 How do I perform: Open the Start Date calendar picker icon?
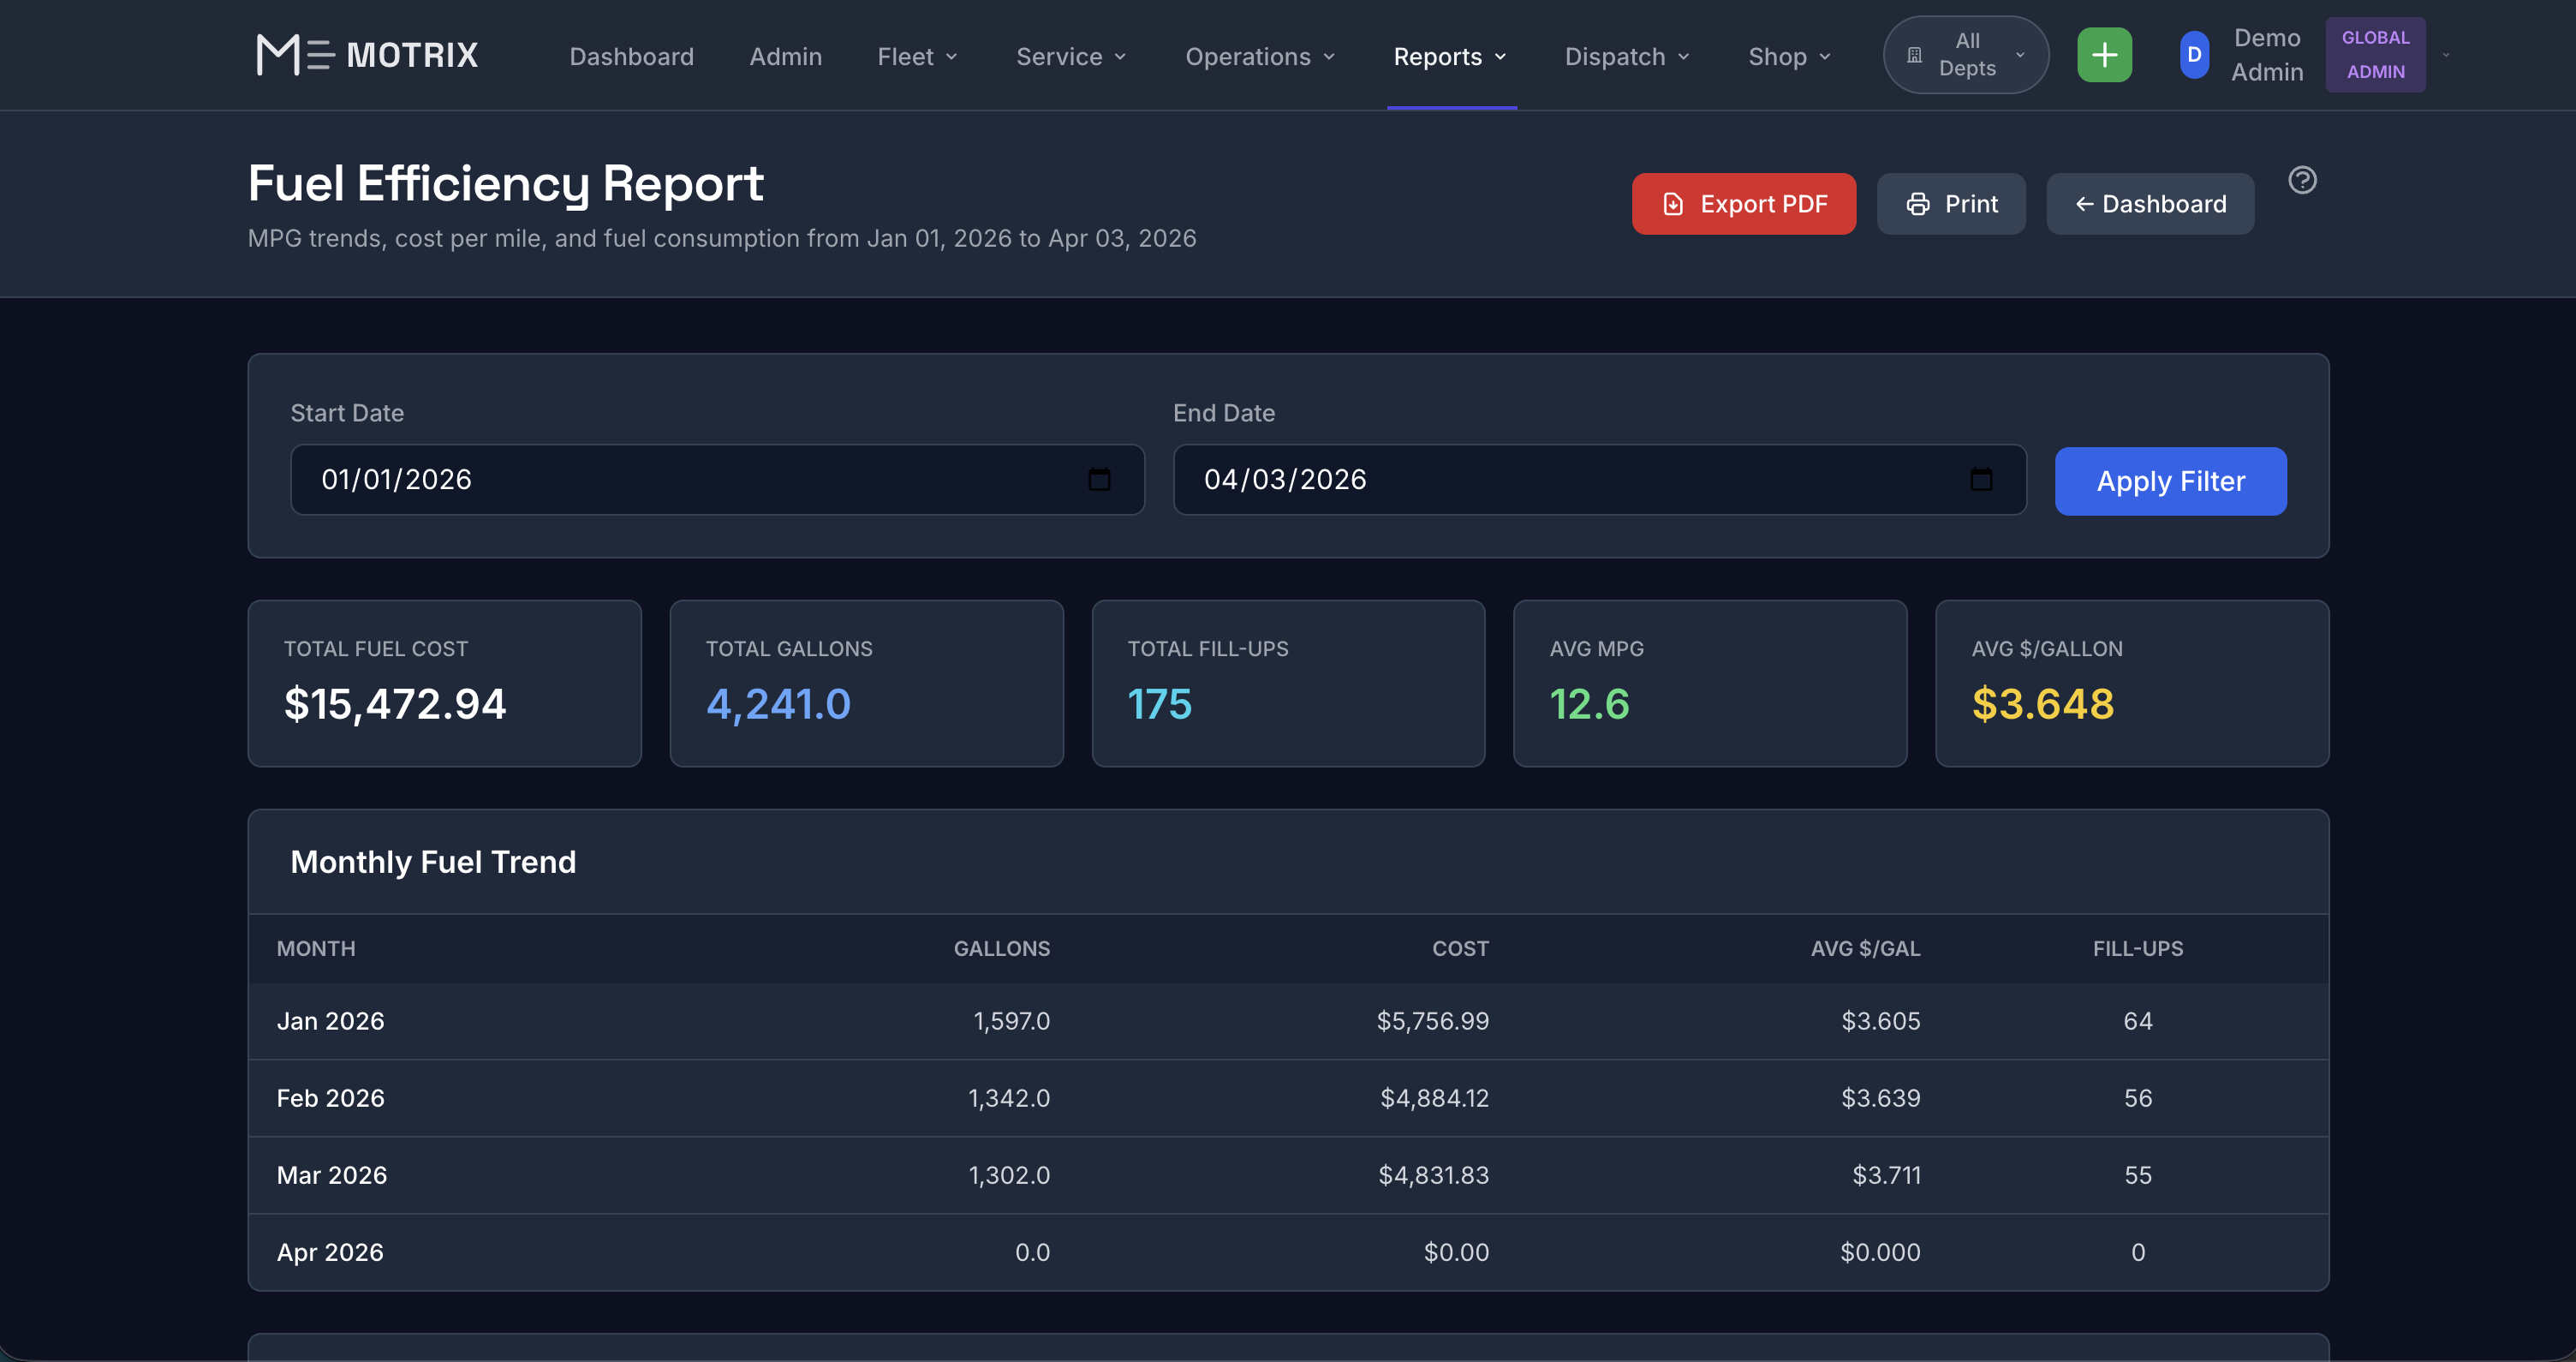(x=1099, y=480)
